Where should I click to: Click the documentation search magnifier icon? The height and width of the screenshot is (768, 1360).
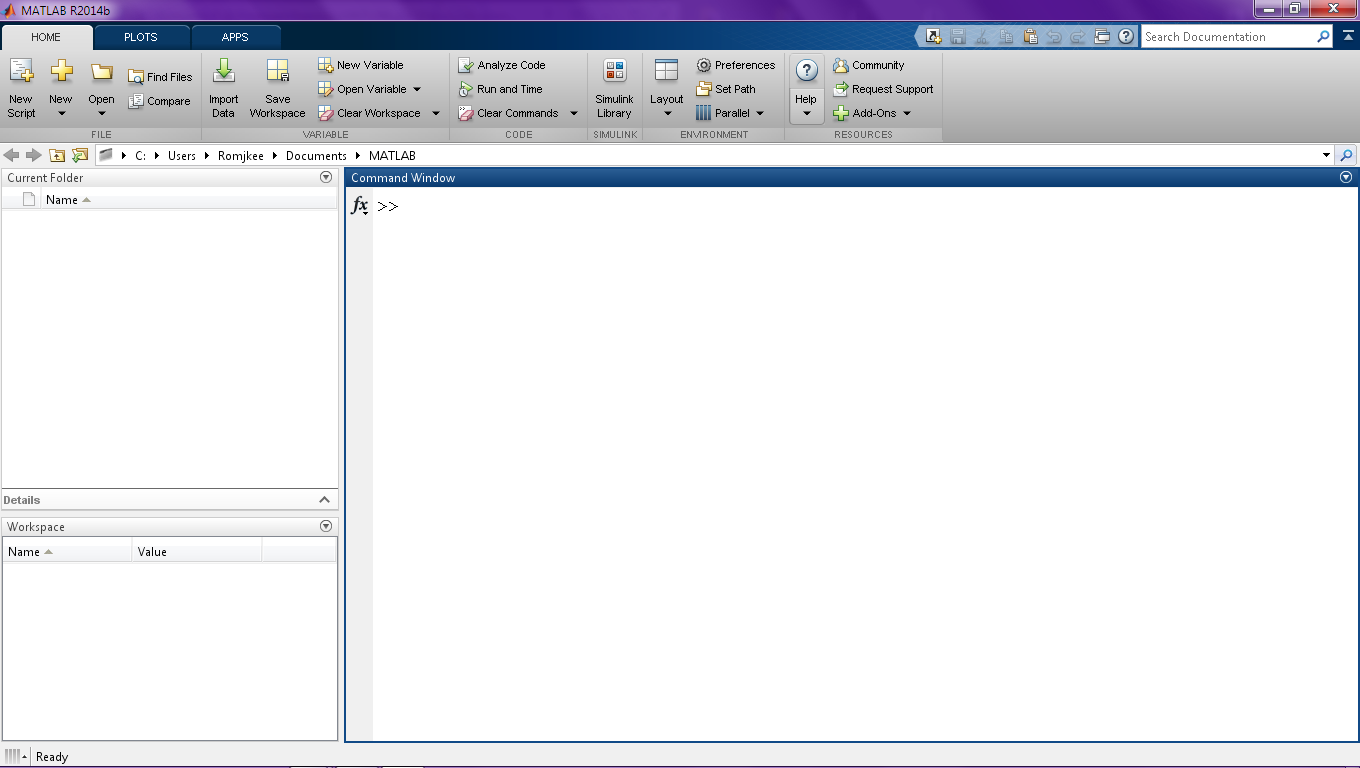(1324, 37)
